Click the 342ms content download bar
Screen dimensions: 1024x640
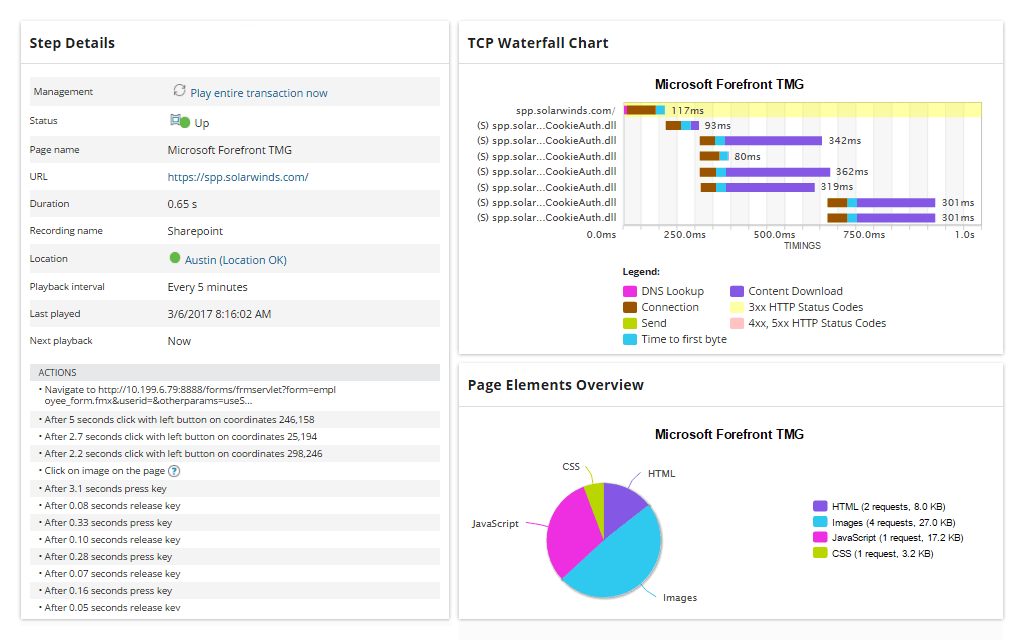pyautogui.click(x=773, y=141)
